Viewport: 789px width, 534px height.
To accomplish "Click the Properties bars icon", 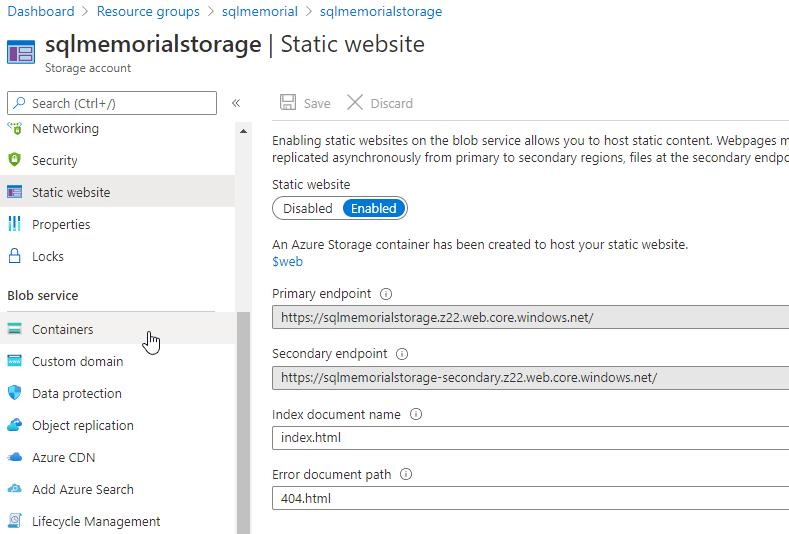I will pos(14,224).
